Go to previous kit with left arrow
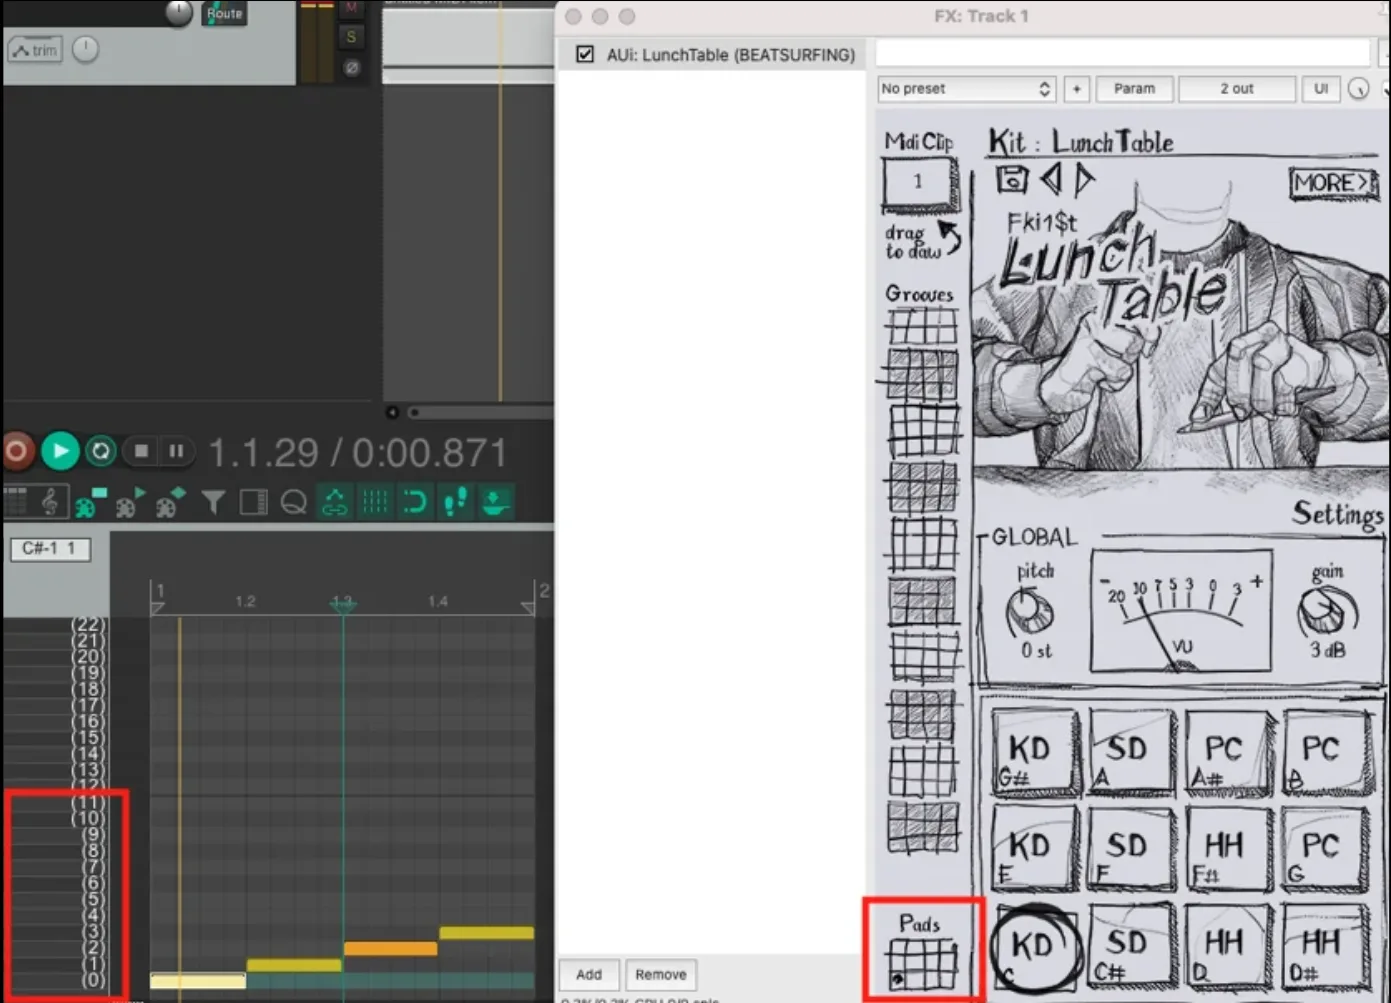This screenshot has height=1003, width=1391. point(1050,179)
